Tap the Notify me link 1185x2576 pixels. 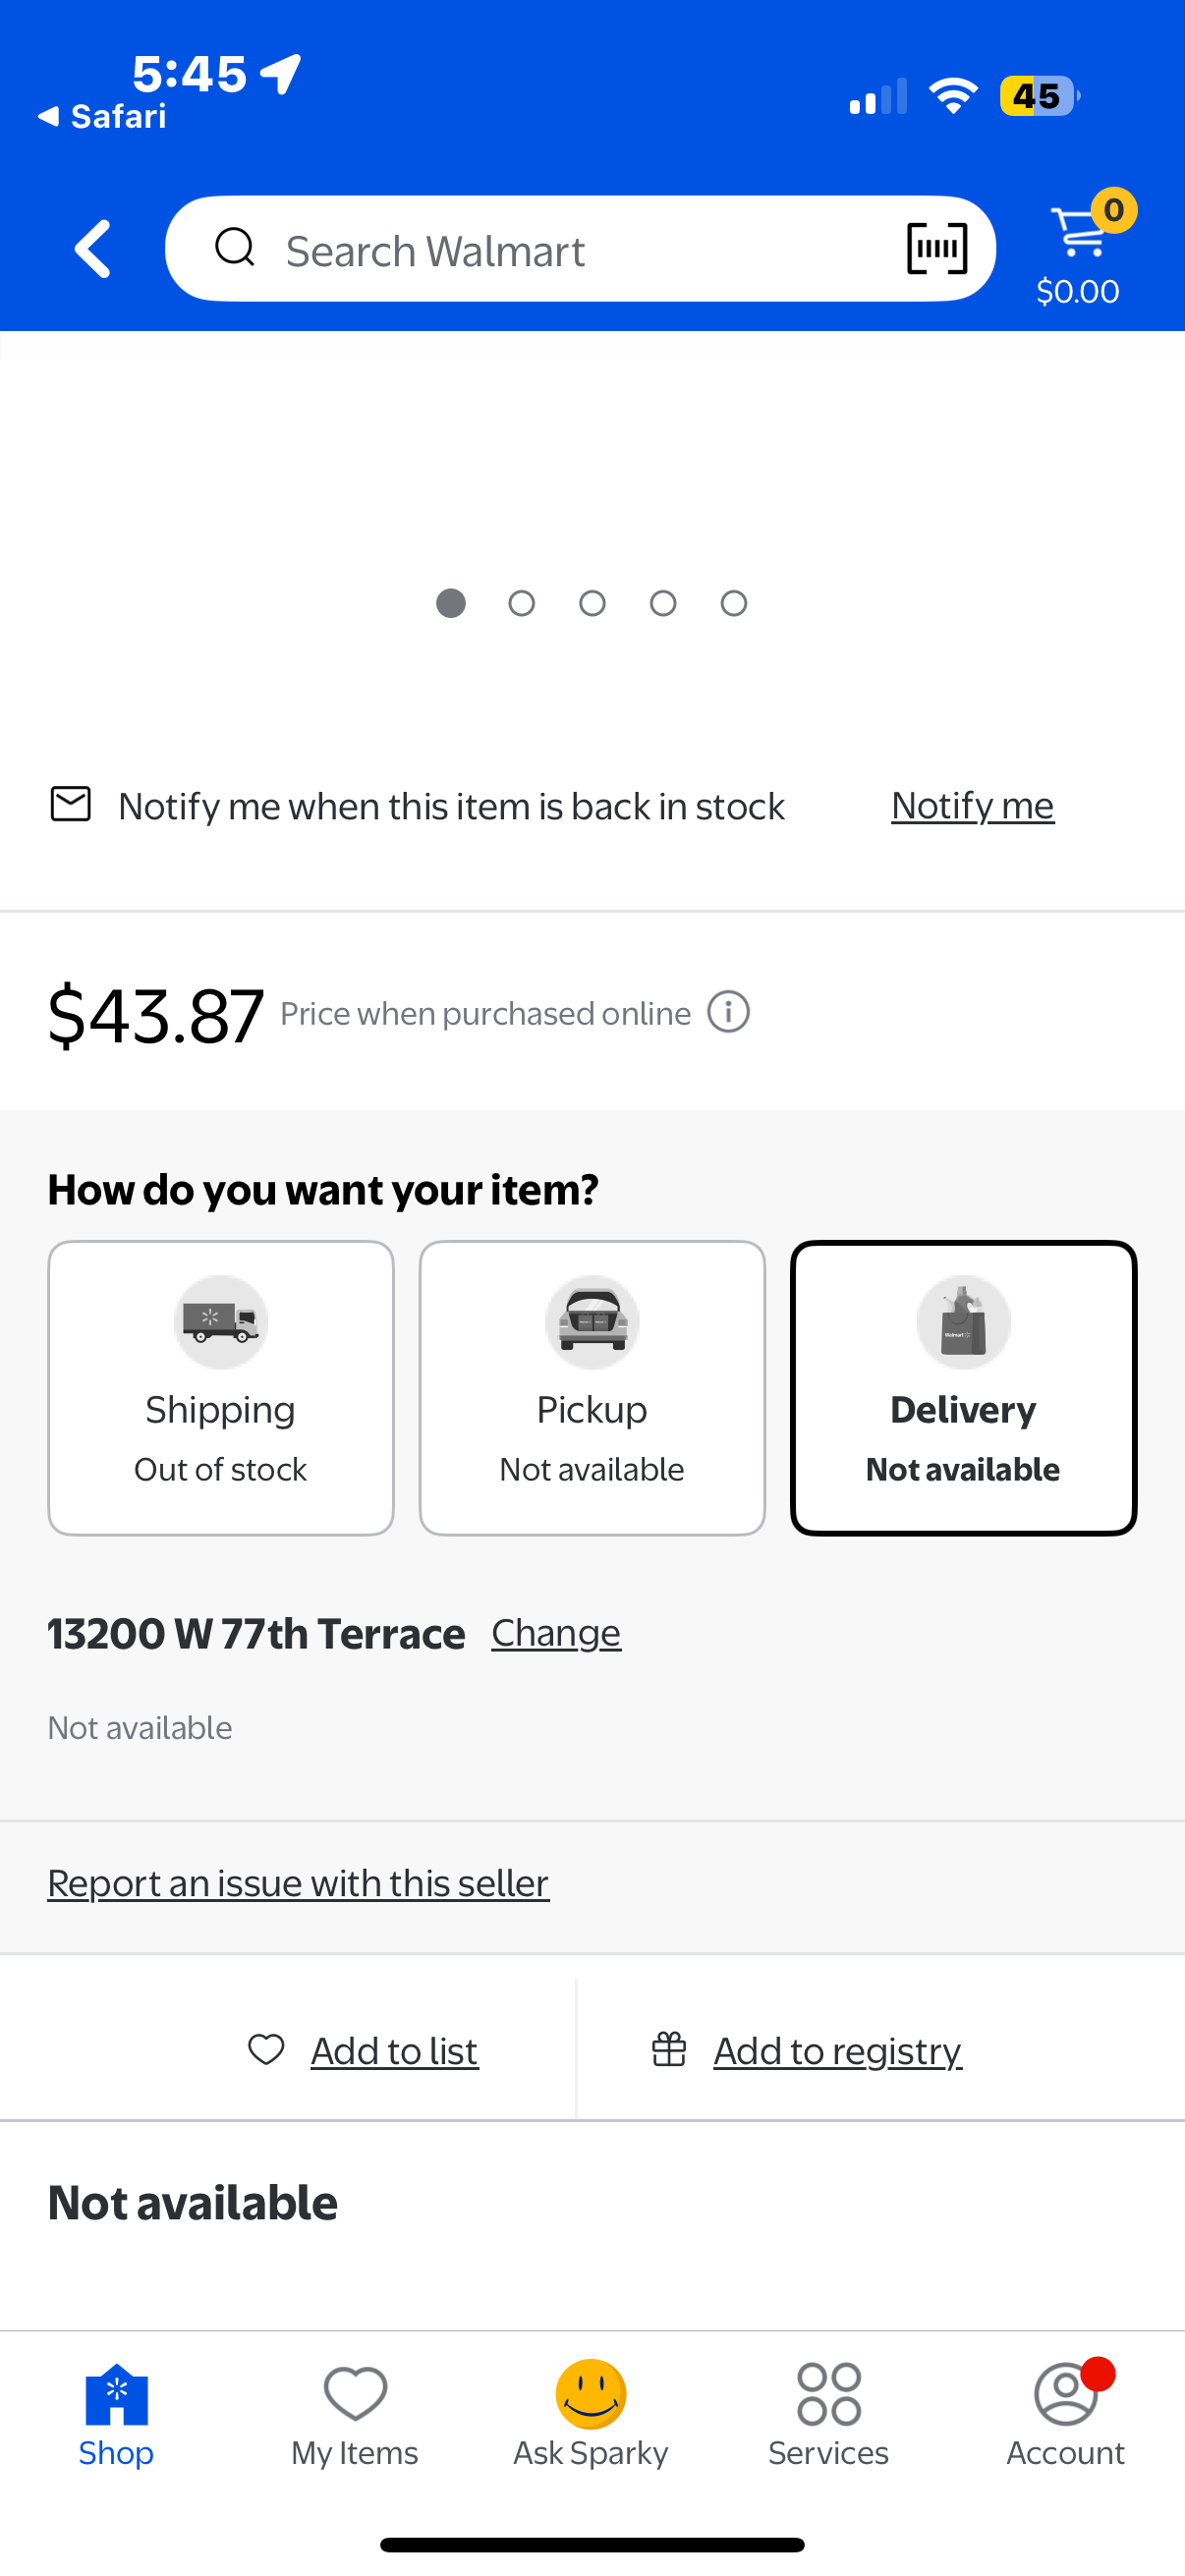[972, 806]
